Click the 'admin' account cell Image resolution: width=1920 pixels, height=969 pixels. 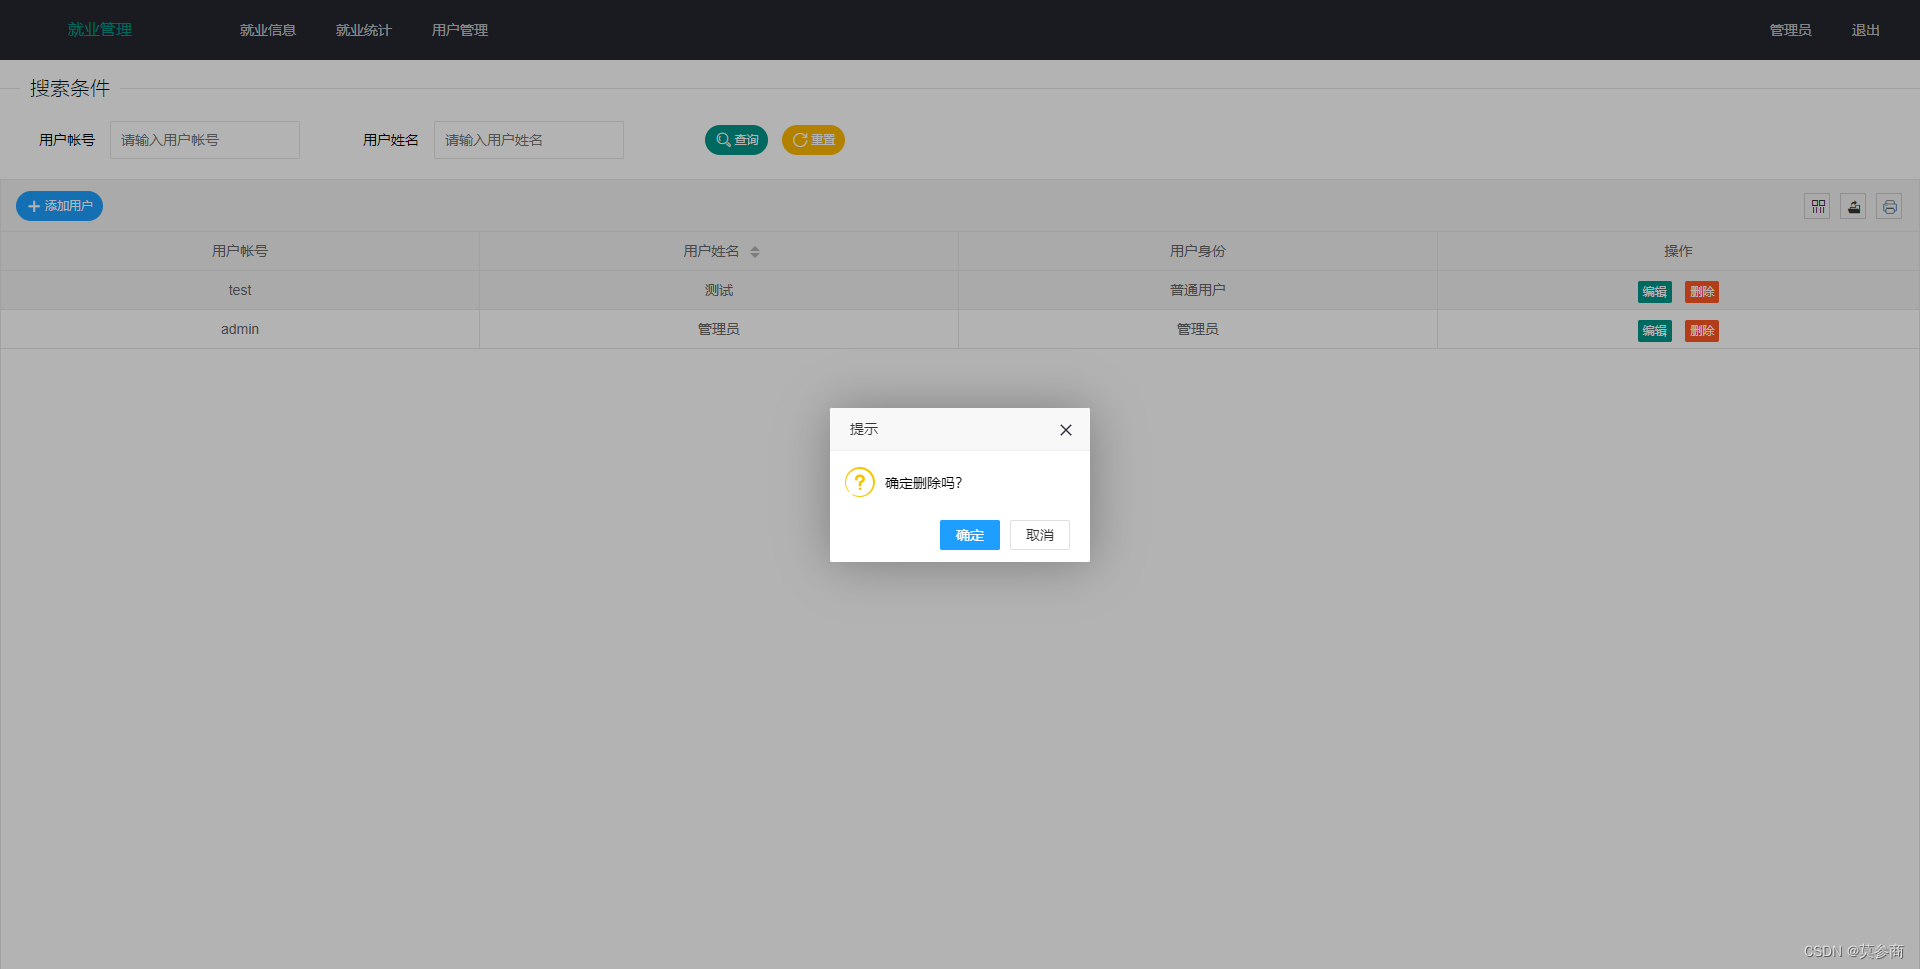[240, 329]
